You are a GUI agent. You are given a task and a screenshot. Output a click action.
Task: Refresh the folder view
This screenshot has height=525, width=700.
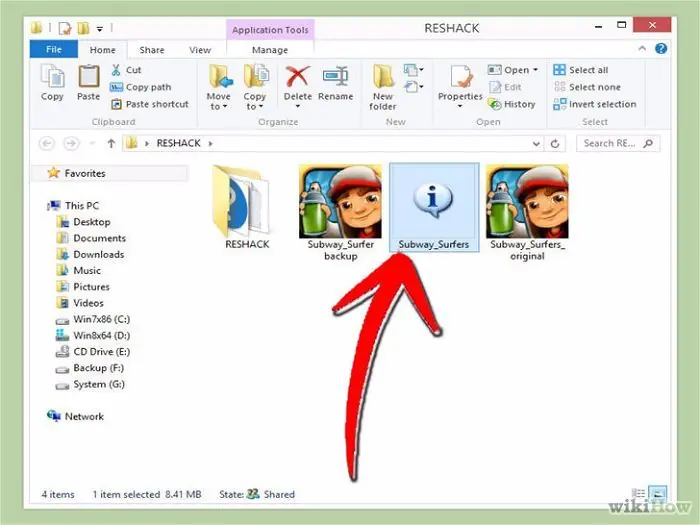point(555,143)
